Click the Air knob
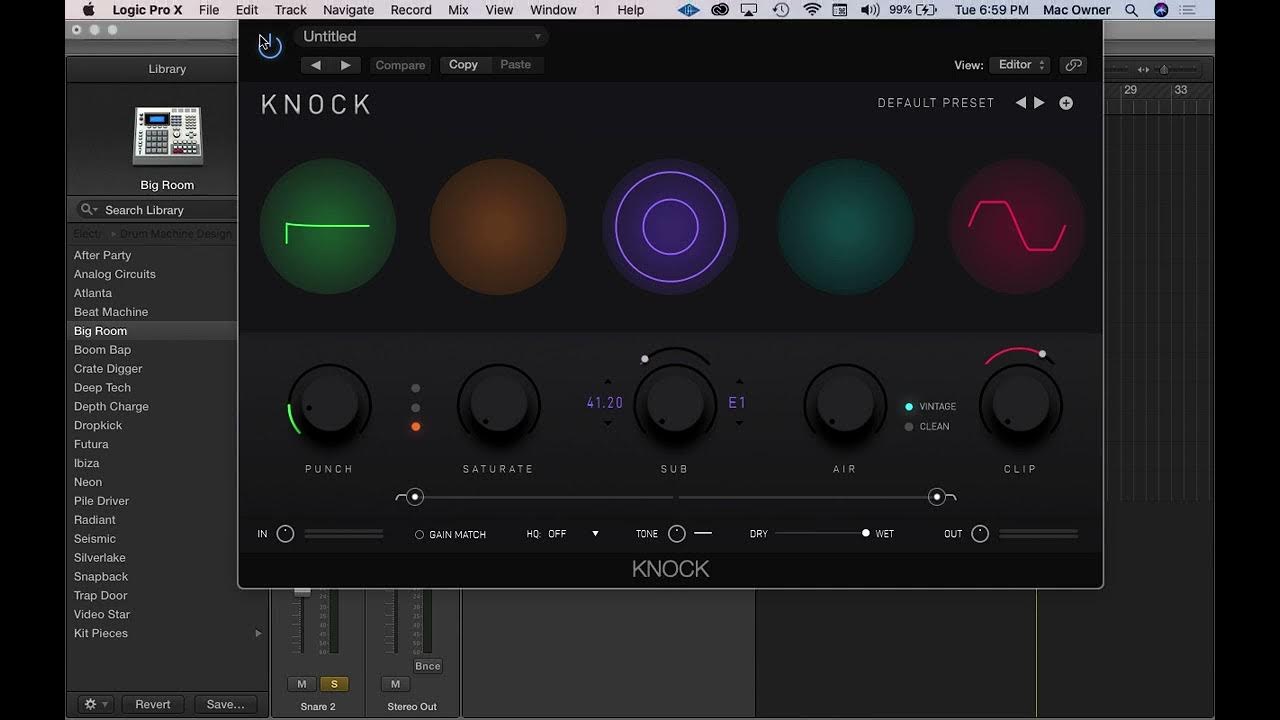This screenshot has width=1280, height=720. pos(845,406)
